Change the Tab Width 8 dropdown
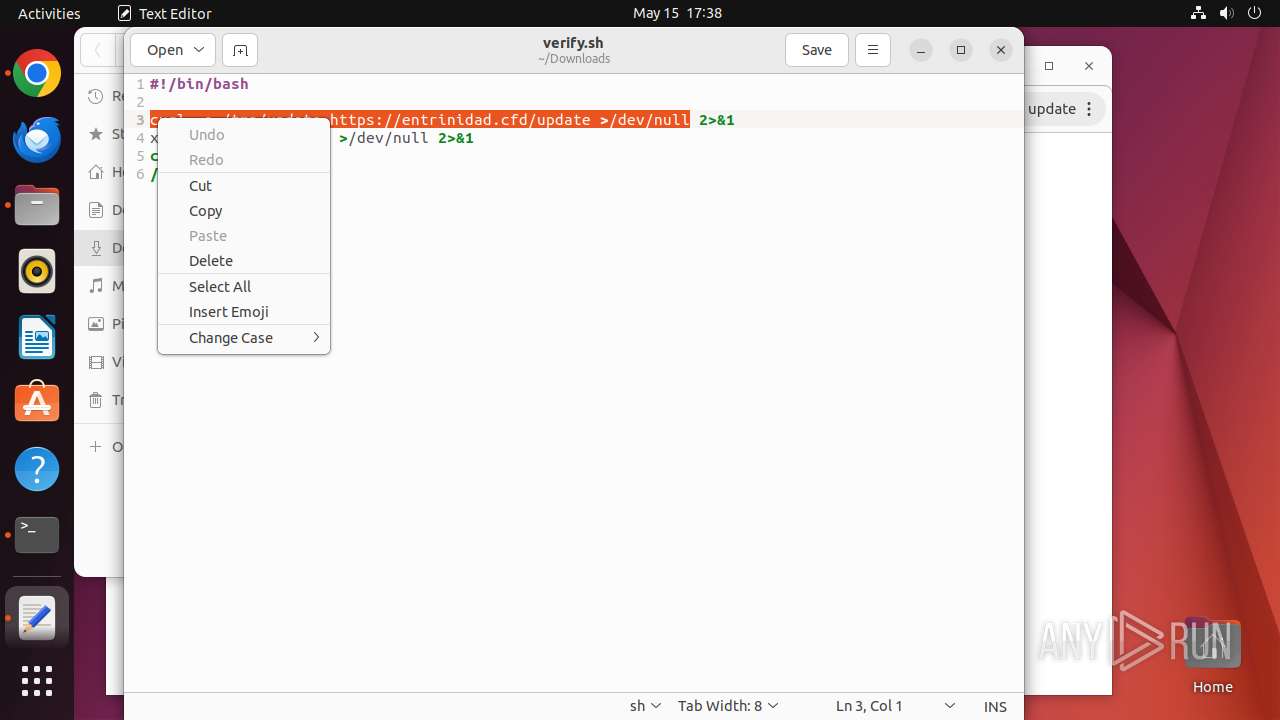1280x720 pixels. click(728, 706)
